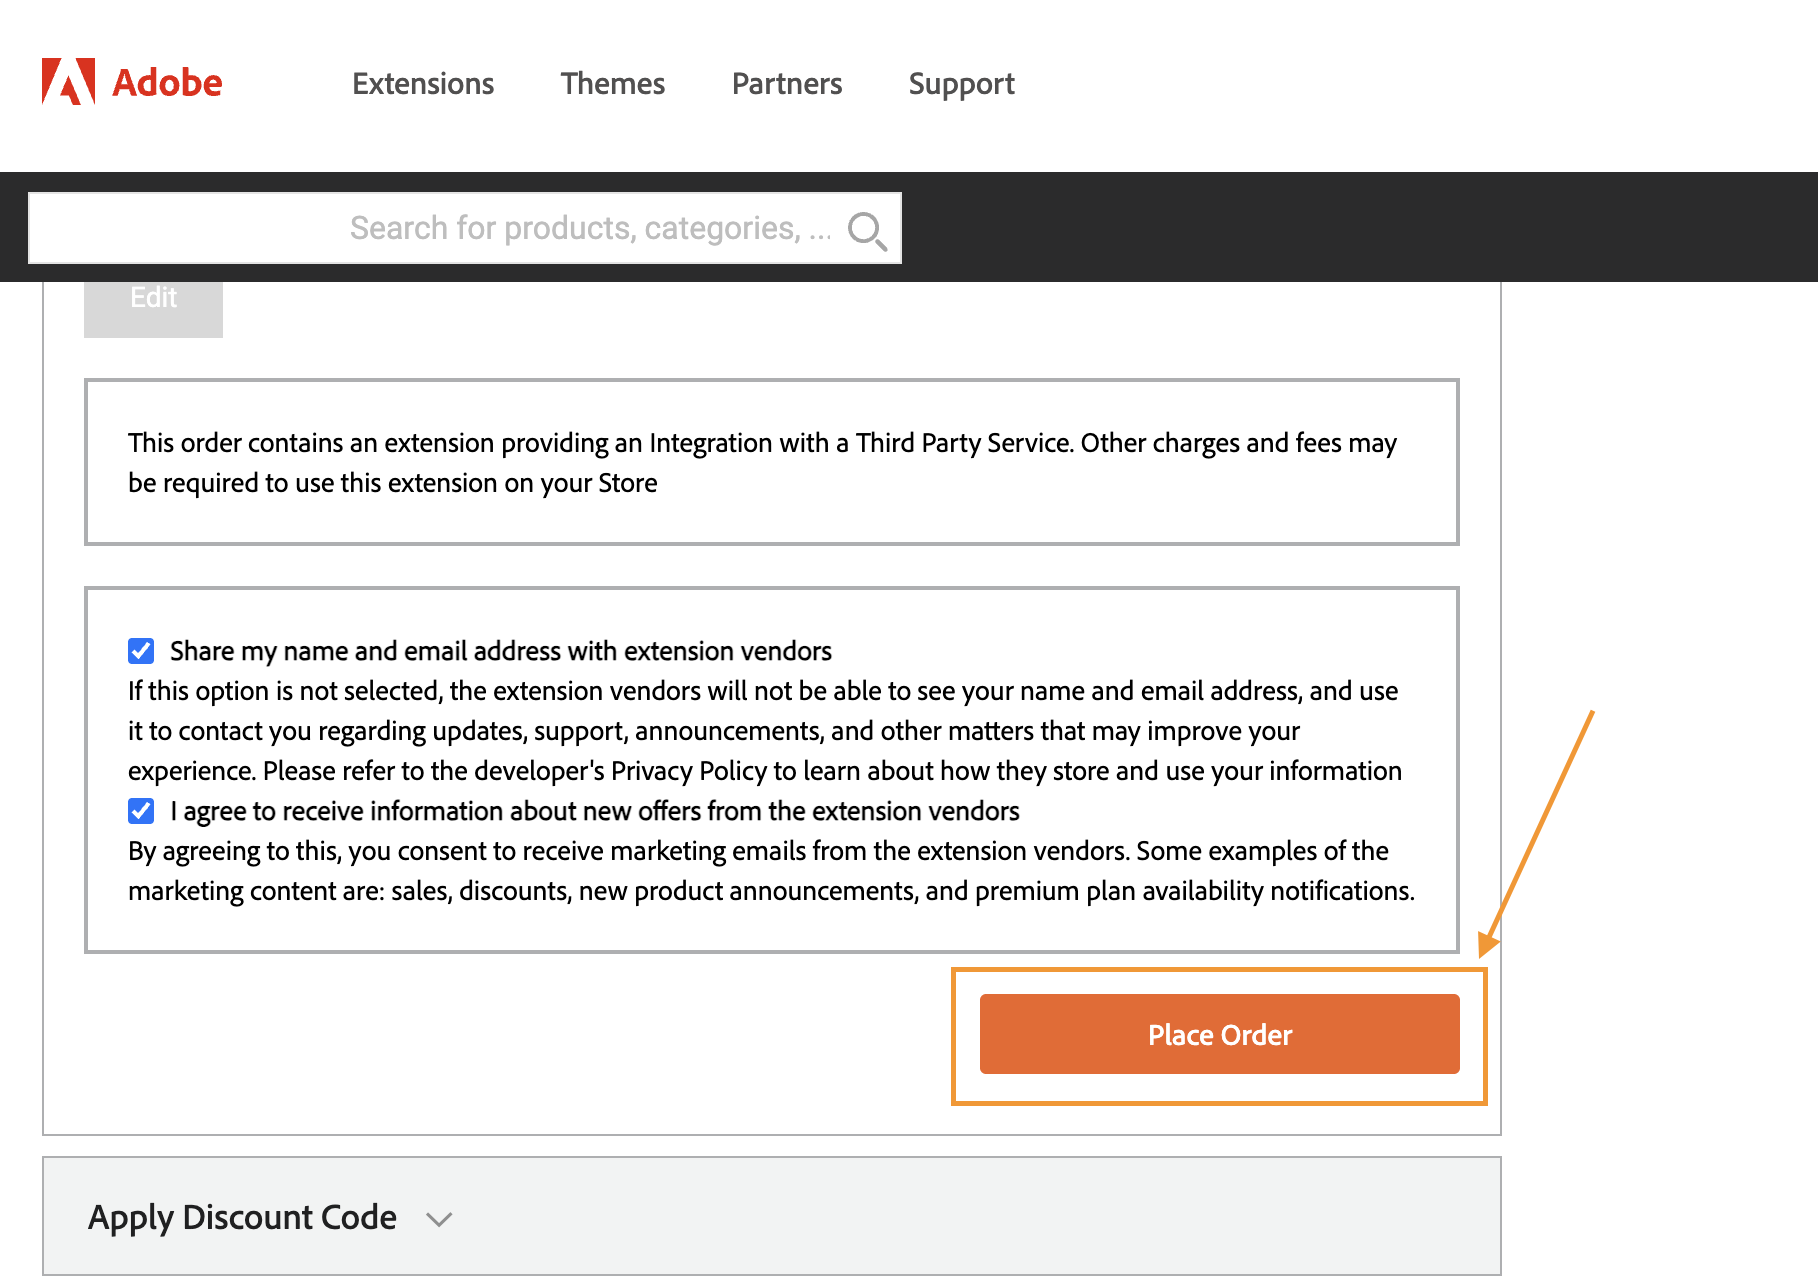Open the Themes menu
The height and width of the screenshot is (1282, 1818).
[612, 84]
